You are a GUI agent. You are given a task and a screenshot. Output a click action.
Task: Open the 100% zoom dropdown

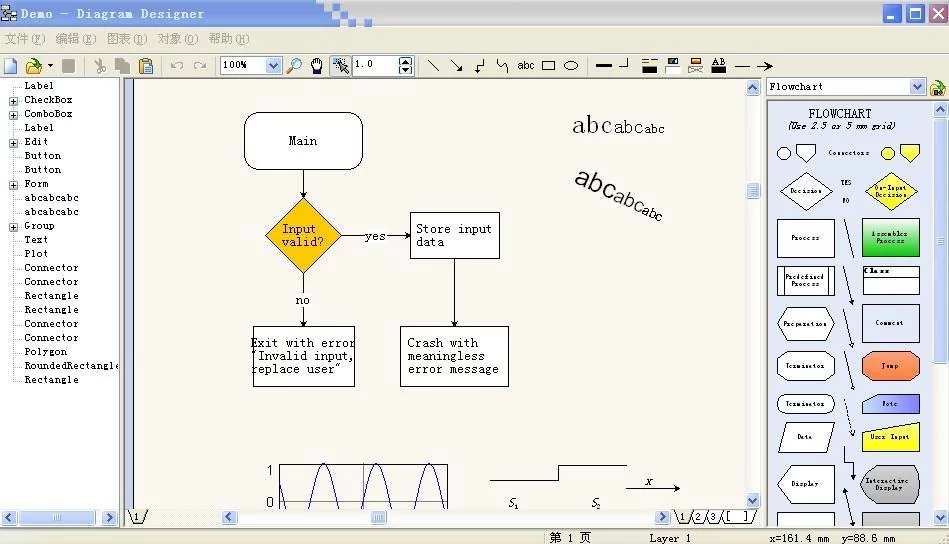coord(273,66)
